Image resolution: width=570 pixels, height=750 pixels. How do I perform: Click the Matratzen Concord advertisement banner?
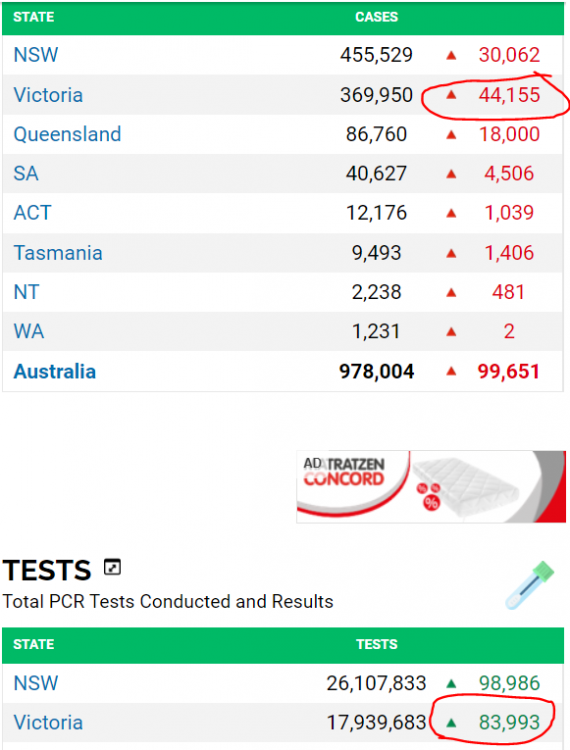(x=431, y=486)
